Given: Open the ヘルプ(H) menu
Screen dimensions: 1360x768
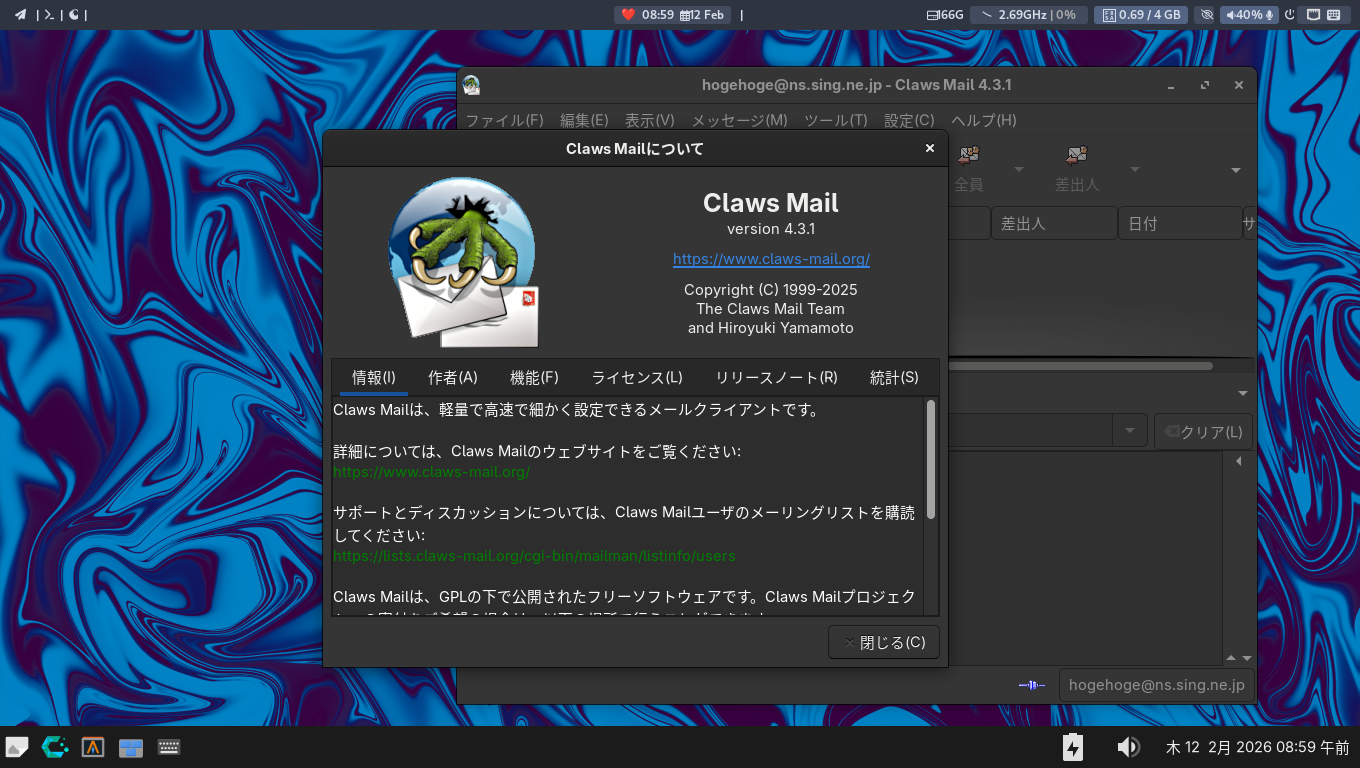Looking at the screenshot, I should click(984, 120).
